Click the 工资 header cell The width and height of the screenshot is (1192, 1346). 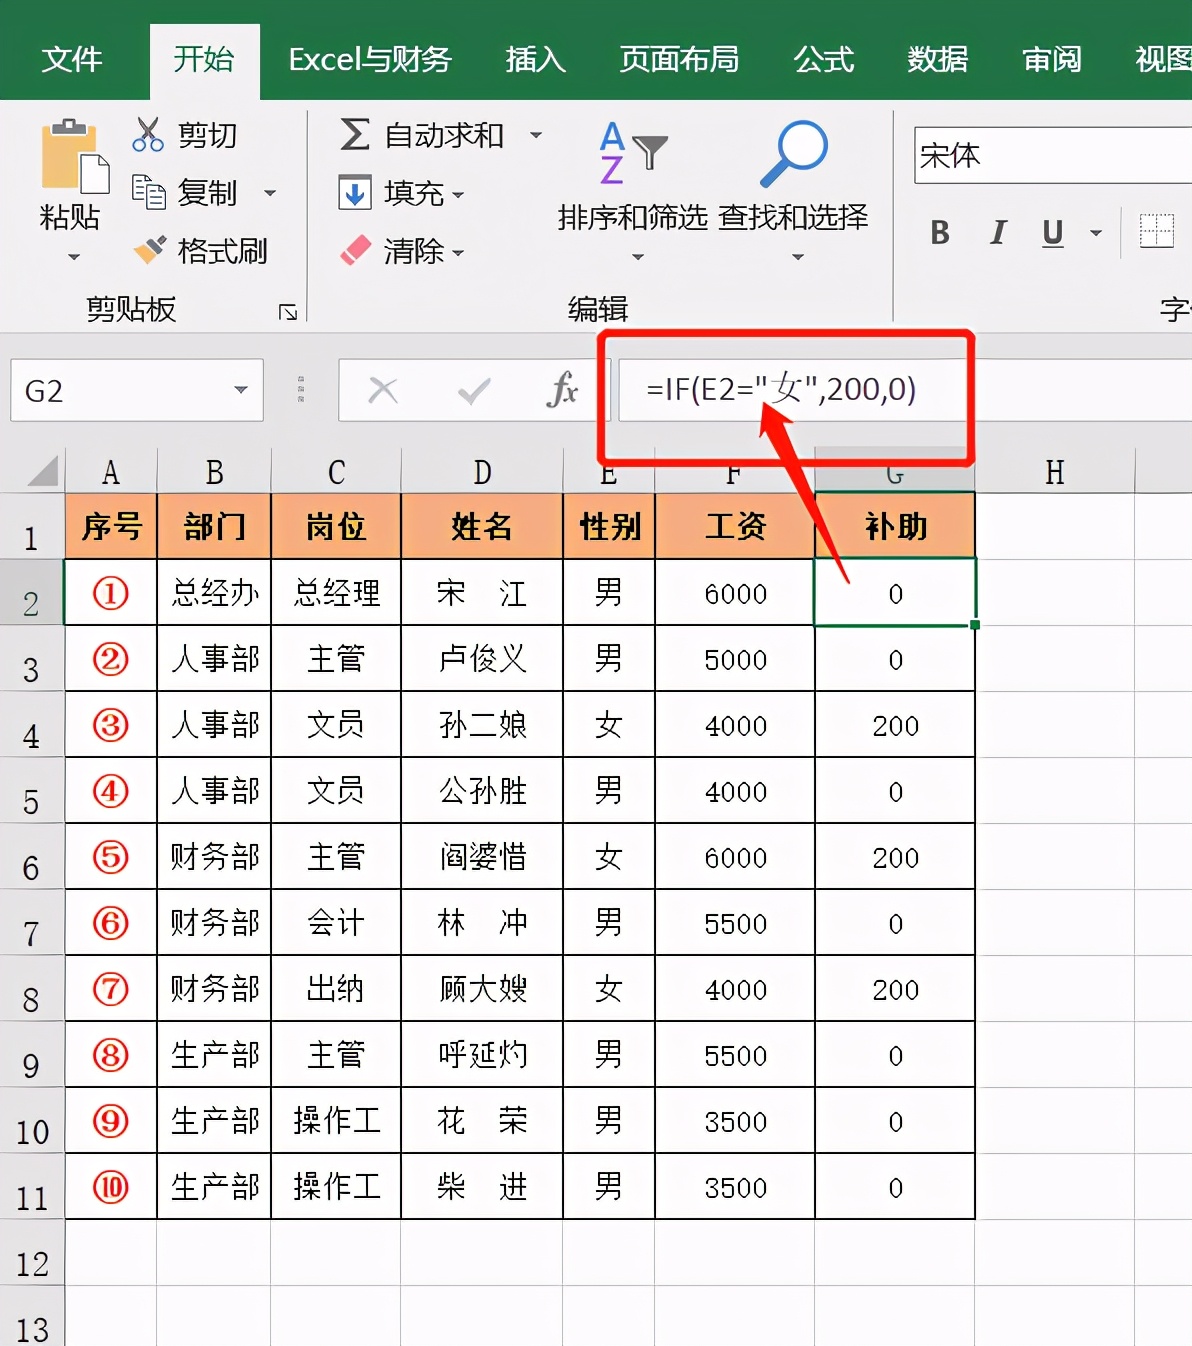(735, 526)
